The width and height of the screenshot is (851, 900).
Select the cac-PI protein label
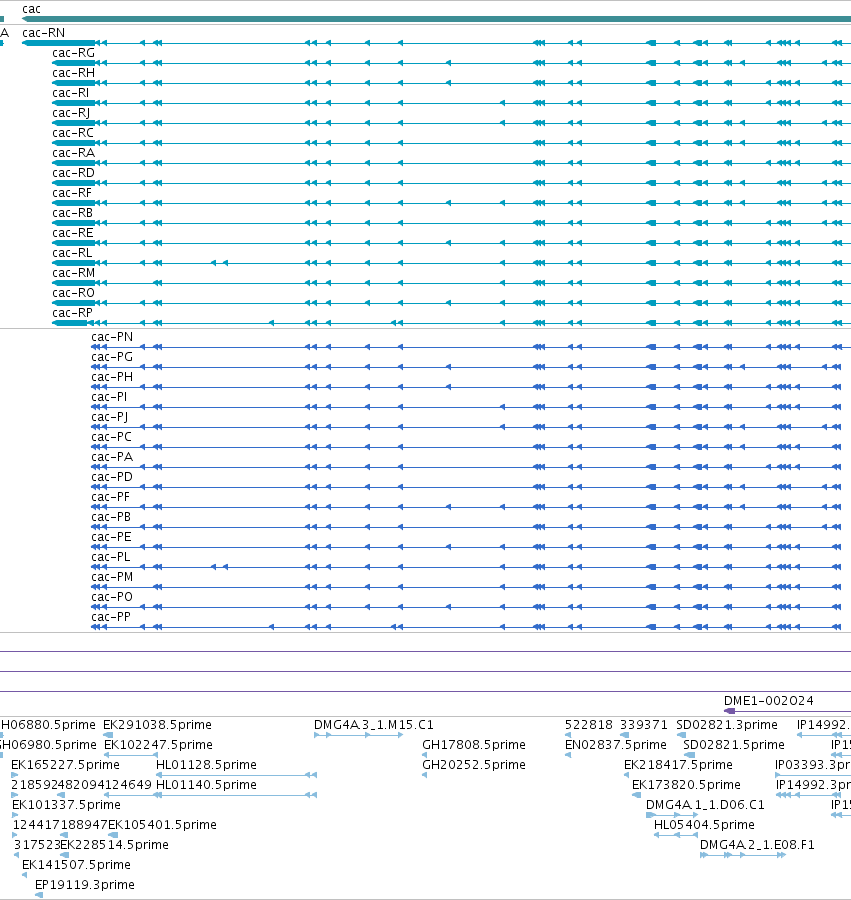(109, 397)
